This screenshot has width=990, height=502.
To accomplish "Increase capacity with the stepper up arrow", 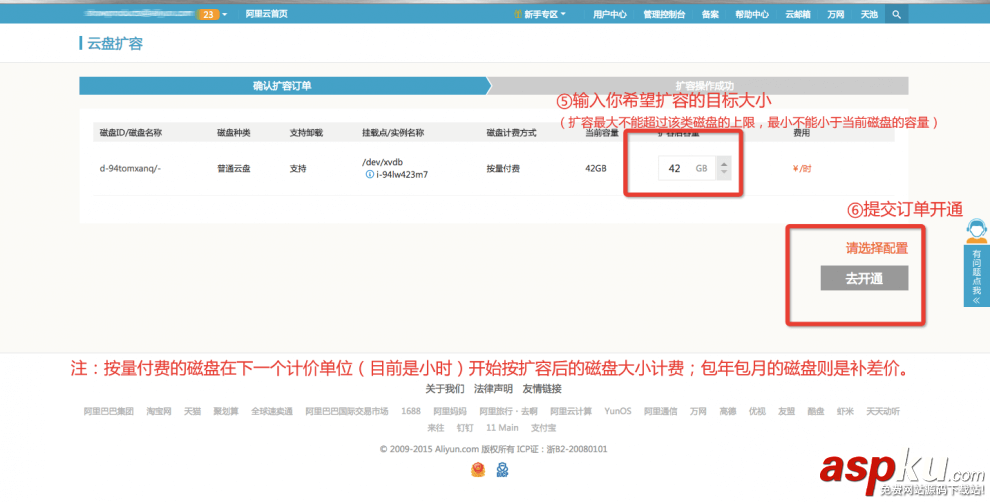I will 724,164.
